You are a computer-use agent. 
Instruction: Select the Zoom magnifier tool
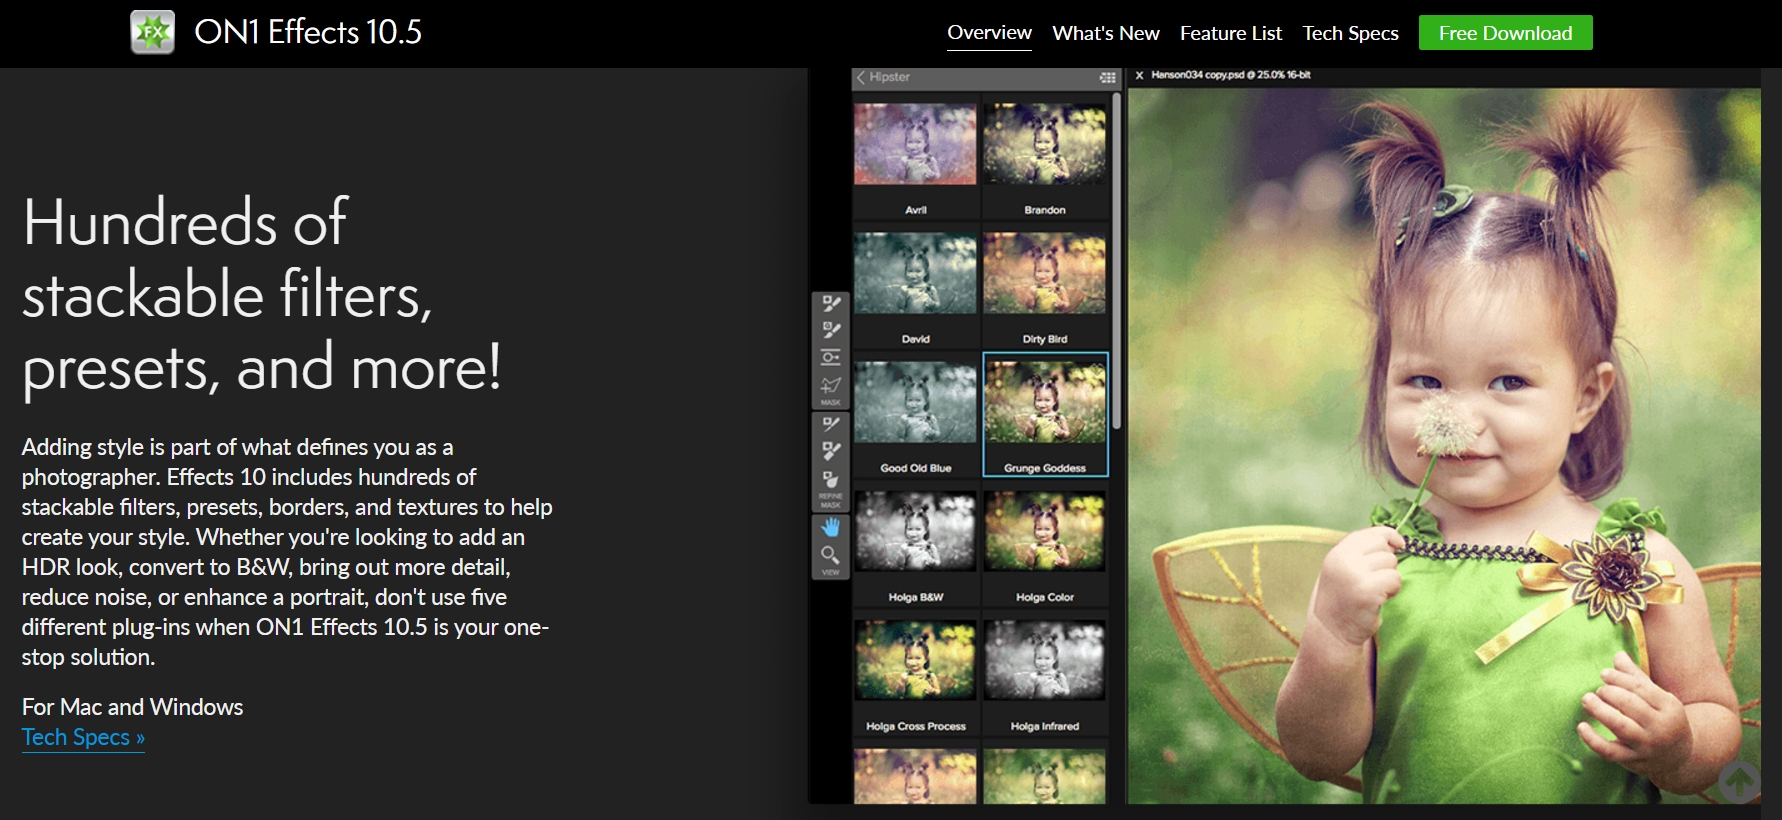[830, 555]
